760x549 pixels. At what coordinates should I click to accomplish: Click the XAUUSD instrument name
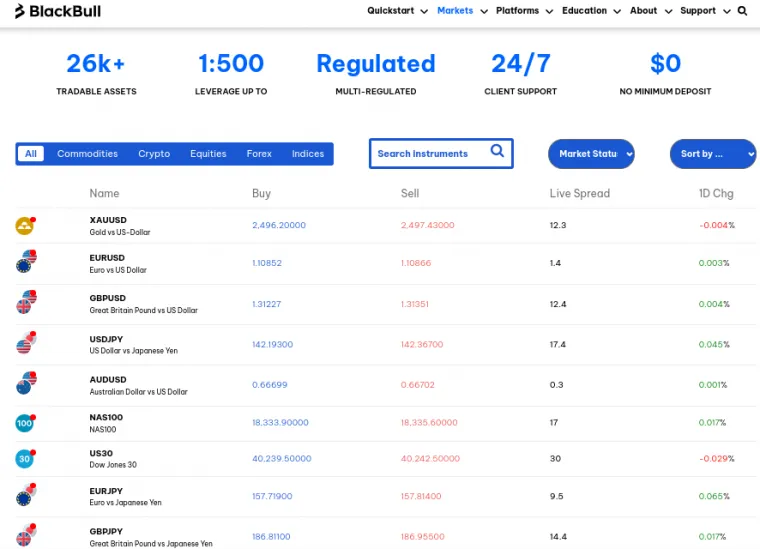(x=108, y=220)
